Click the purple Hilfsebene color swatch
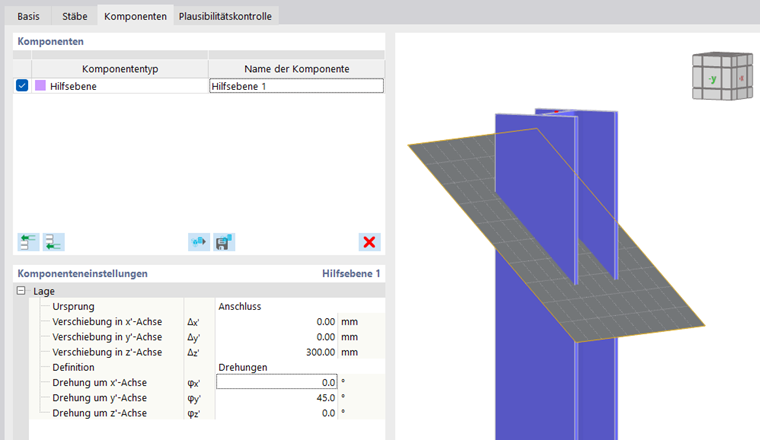Screen dimensions: 760x440 (x=40, y=85)
